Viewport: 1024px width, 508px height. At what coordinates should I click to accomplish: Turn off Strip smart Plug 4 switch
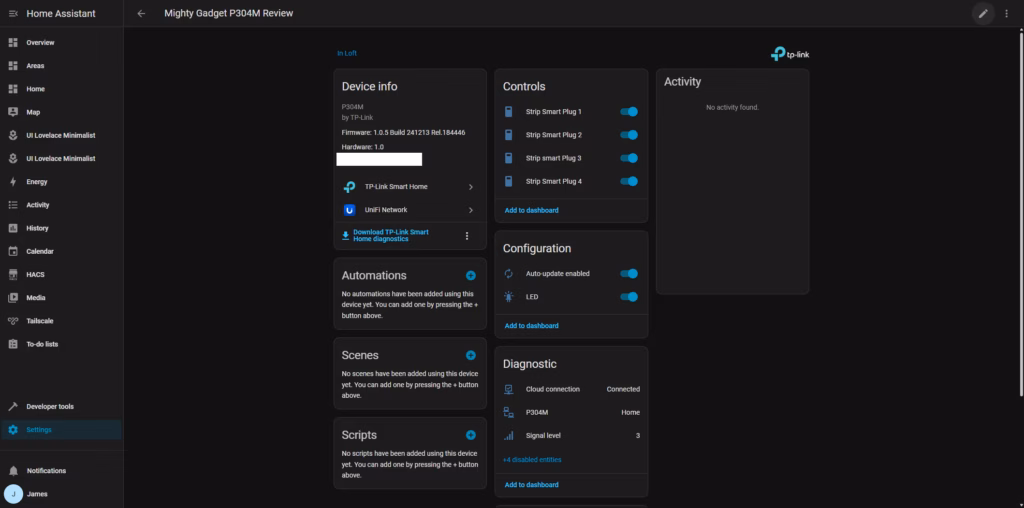coord(629,181)
